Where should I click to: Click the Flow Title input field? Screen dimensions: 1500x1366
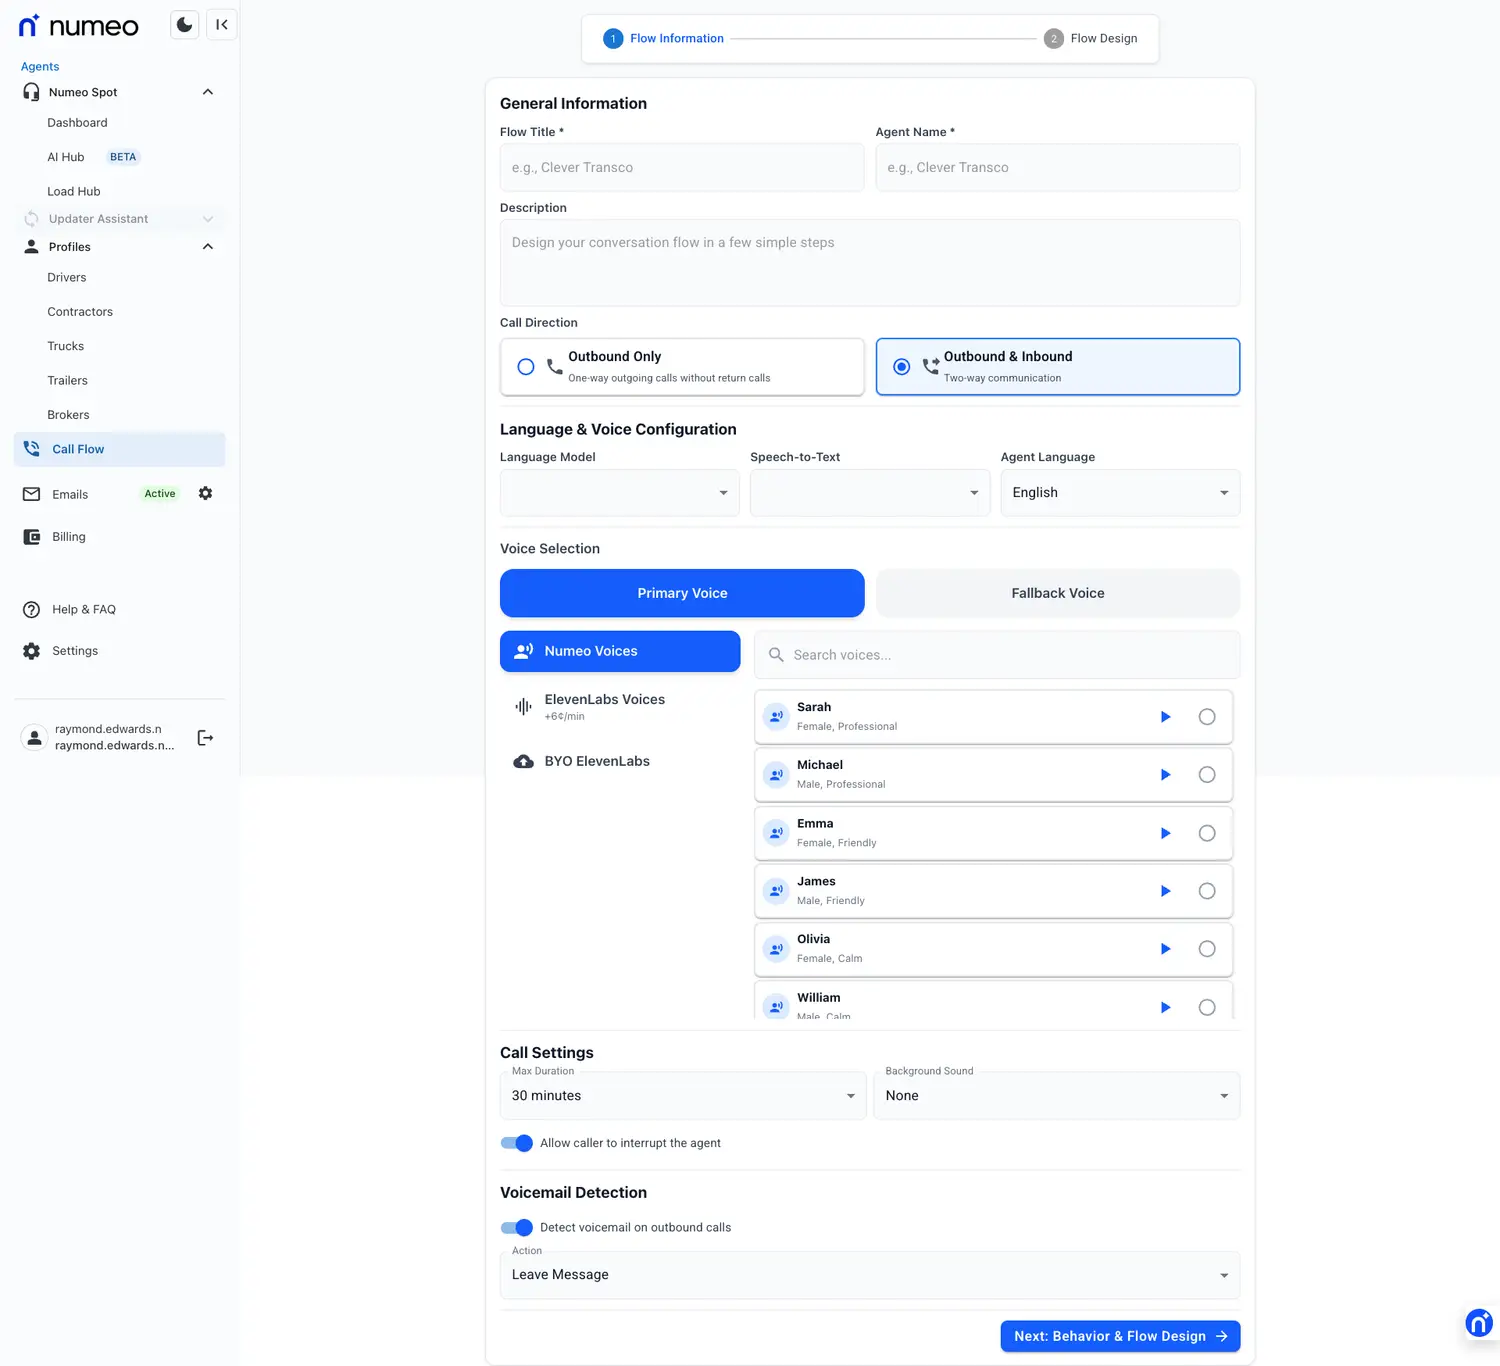(681, 168)
